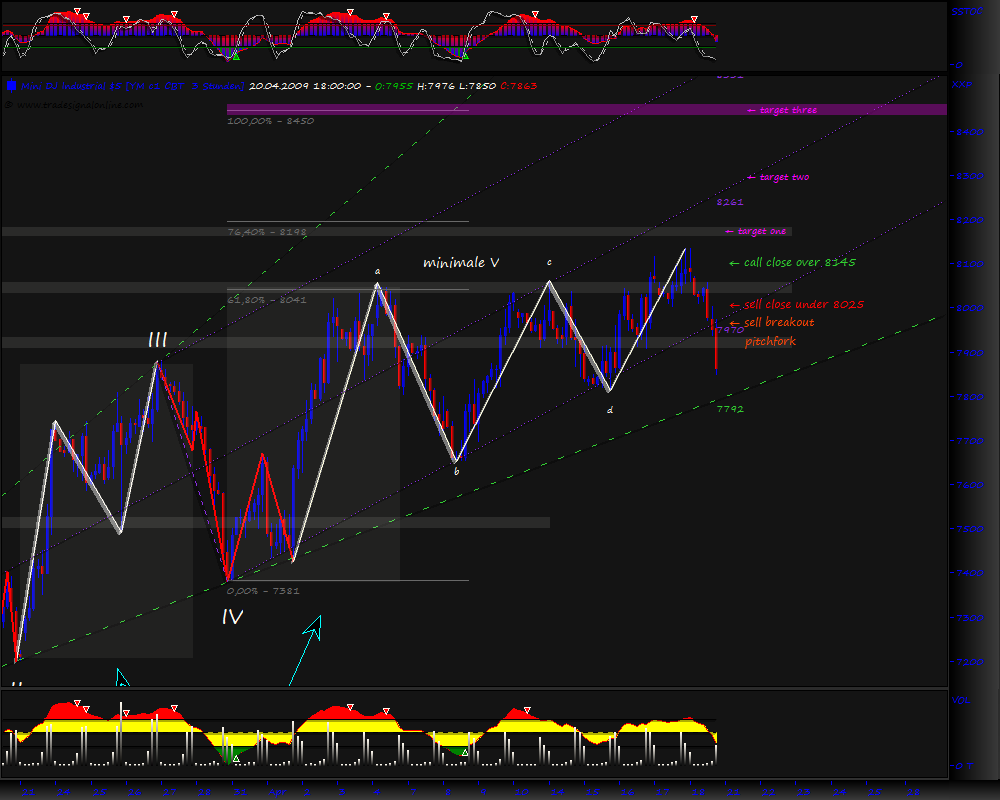This screenshot has width=1000, height=800.
Task: Click 7500 on the price axis
Action: pyautogui.click(x=969, y=529)
